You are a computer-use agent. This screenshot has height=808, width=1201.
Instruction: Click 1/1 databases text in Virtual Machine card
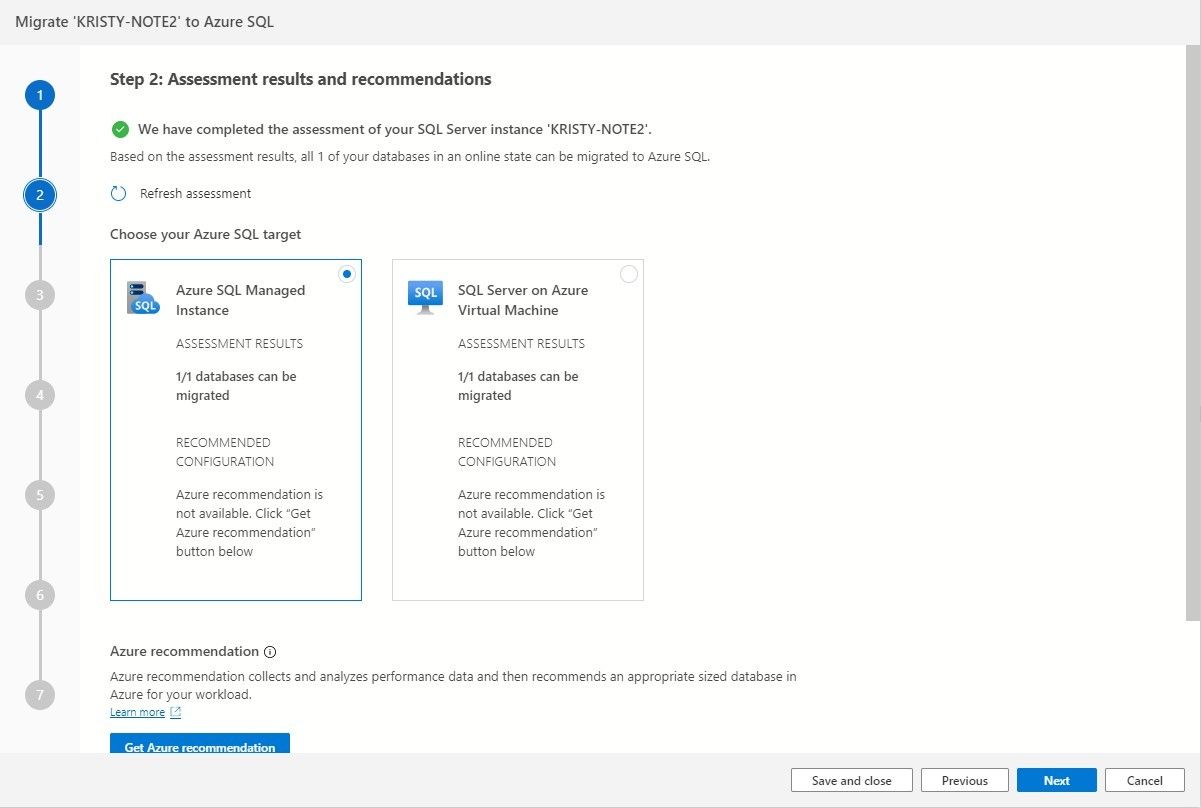pos(518,386)
